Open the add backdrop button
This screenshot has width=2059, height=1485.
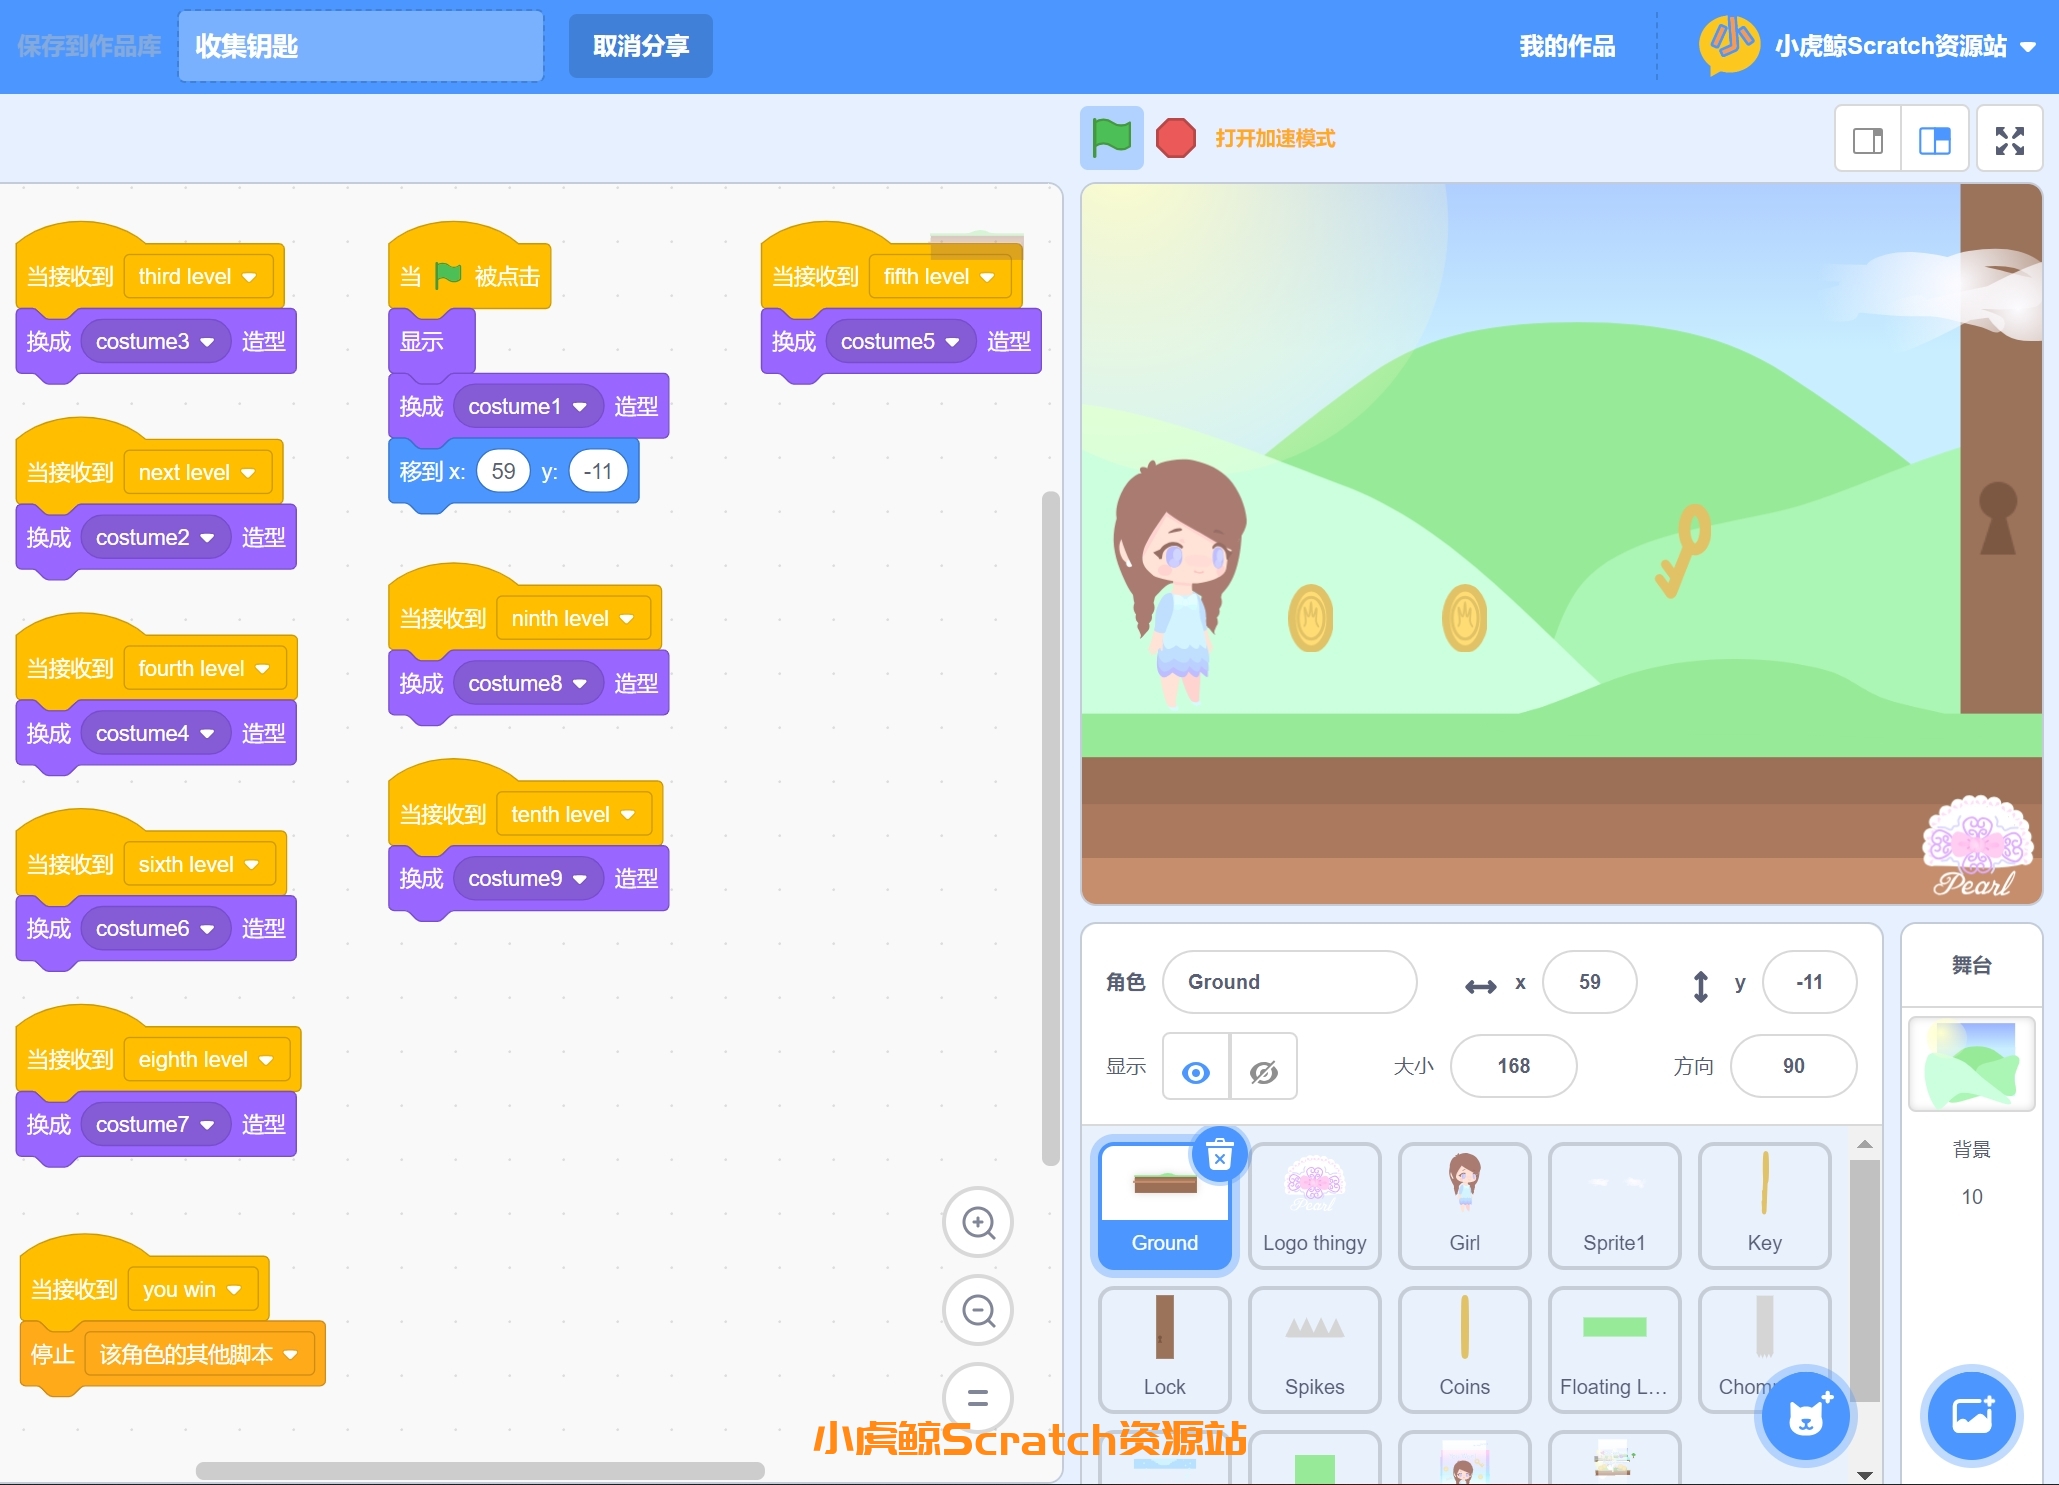click(x=1971, y=1416)
